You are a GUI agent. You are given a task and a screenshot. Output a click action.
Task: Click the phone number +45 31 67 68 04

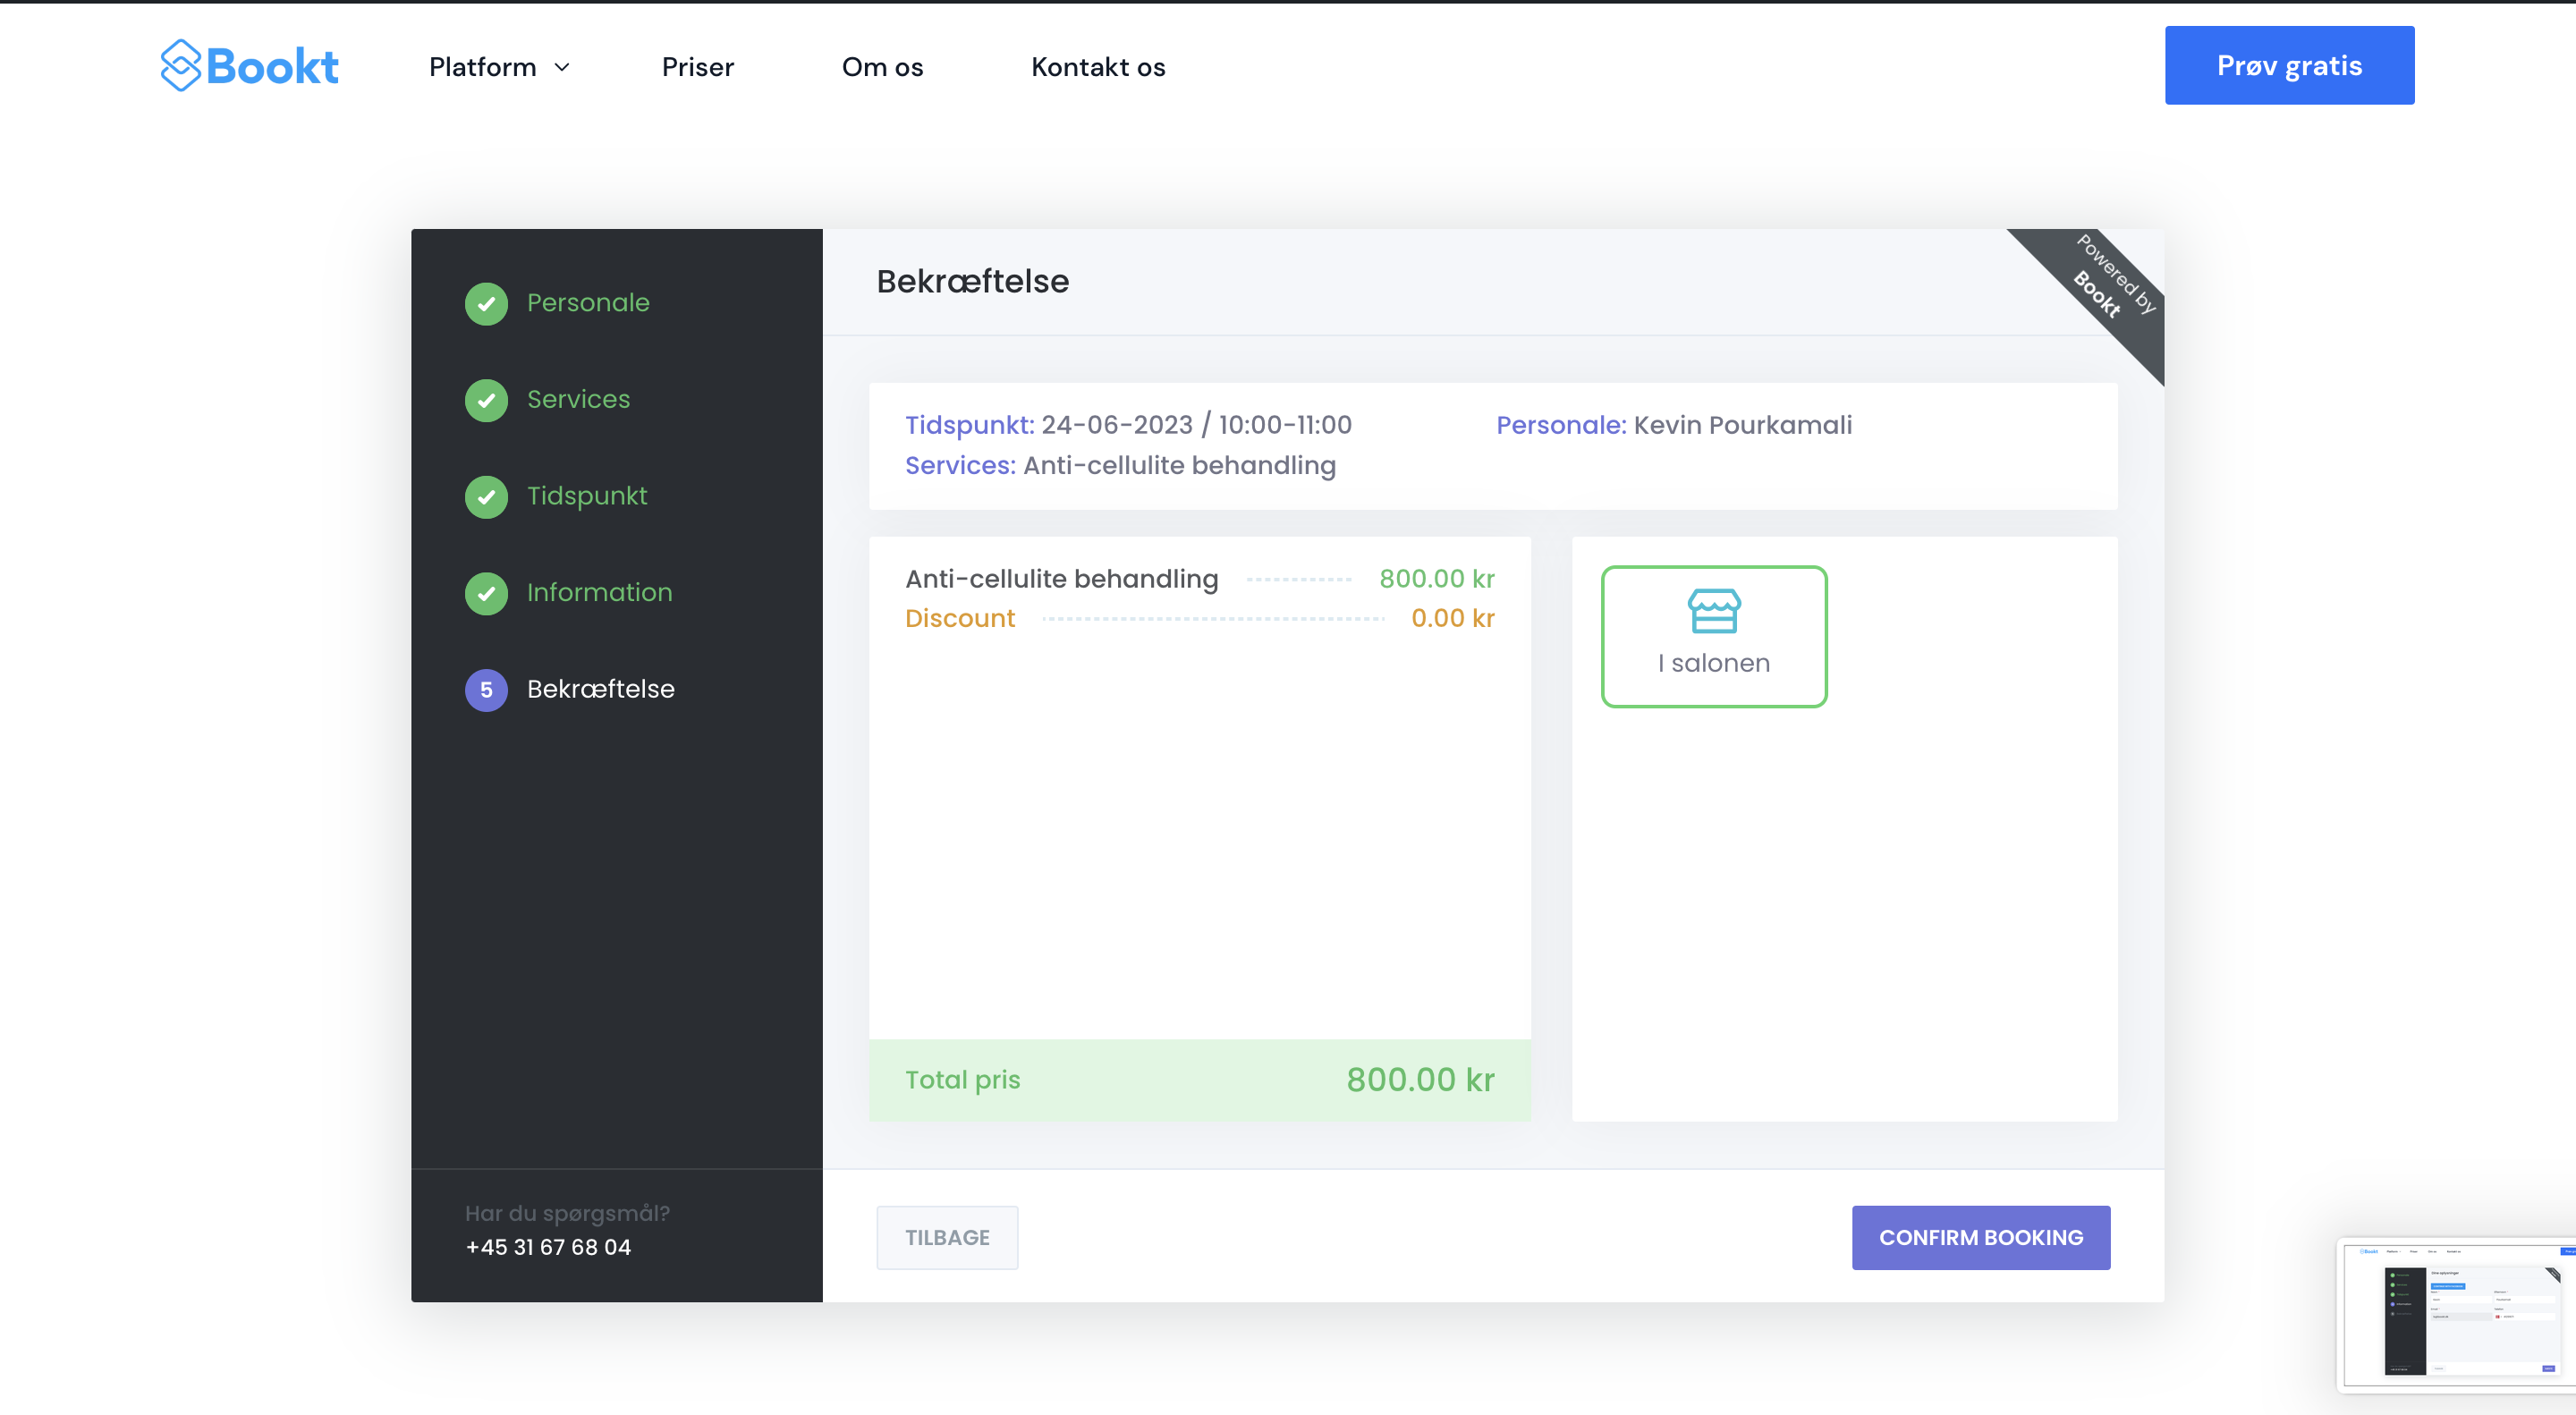tap(548, 1247)
